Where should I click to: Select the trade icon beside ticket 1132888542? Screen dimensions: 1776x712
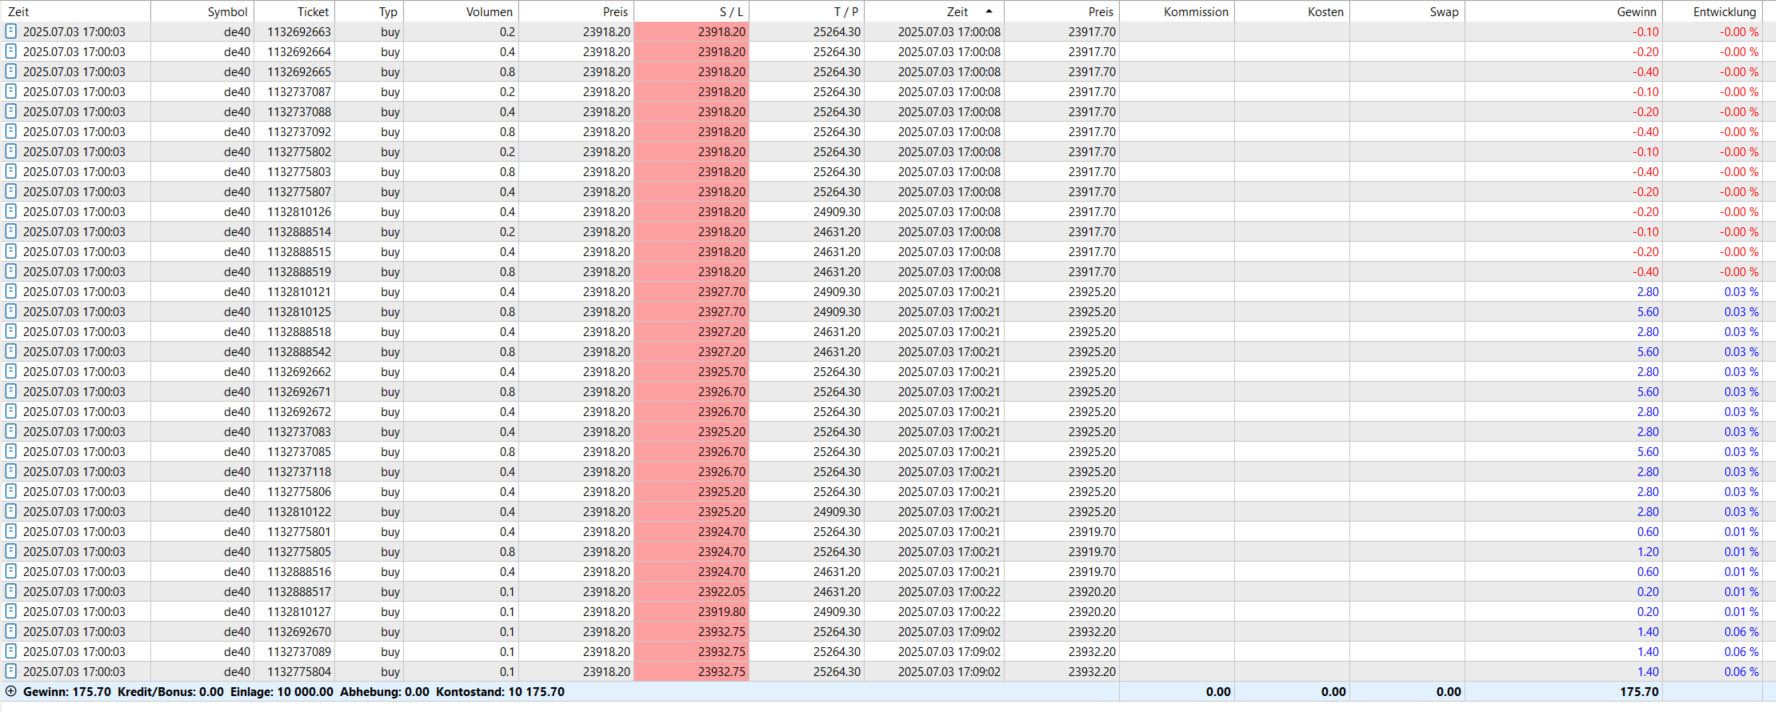coord(11,351)
